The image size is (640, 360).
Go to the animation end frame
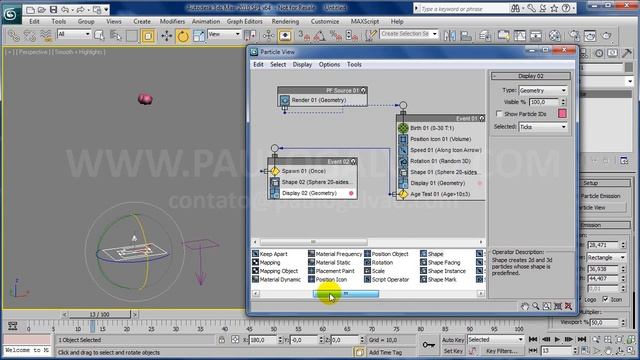pos(582,340)
